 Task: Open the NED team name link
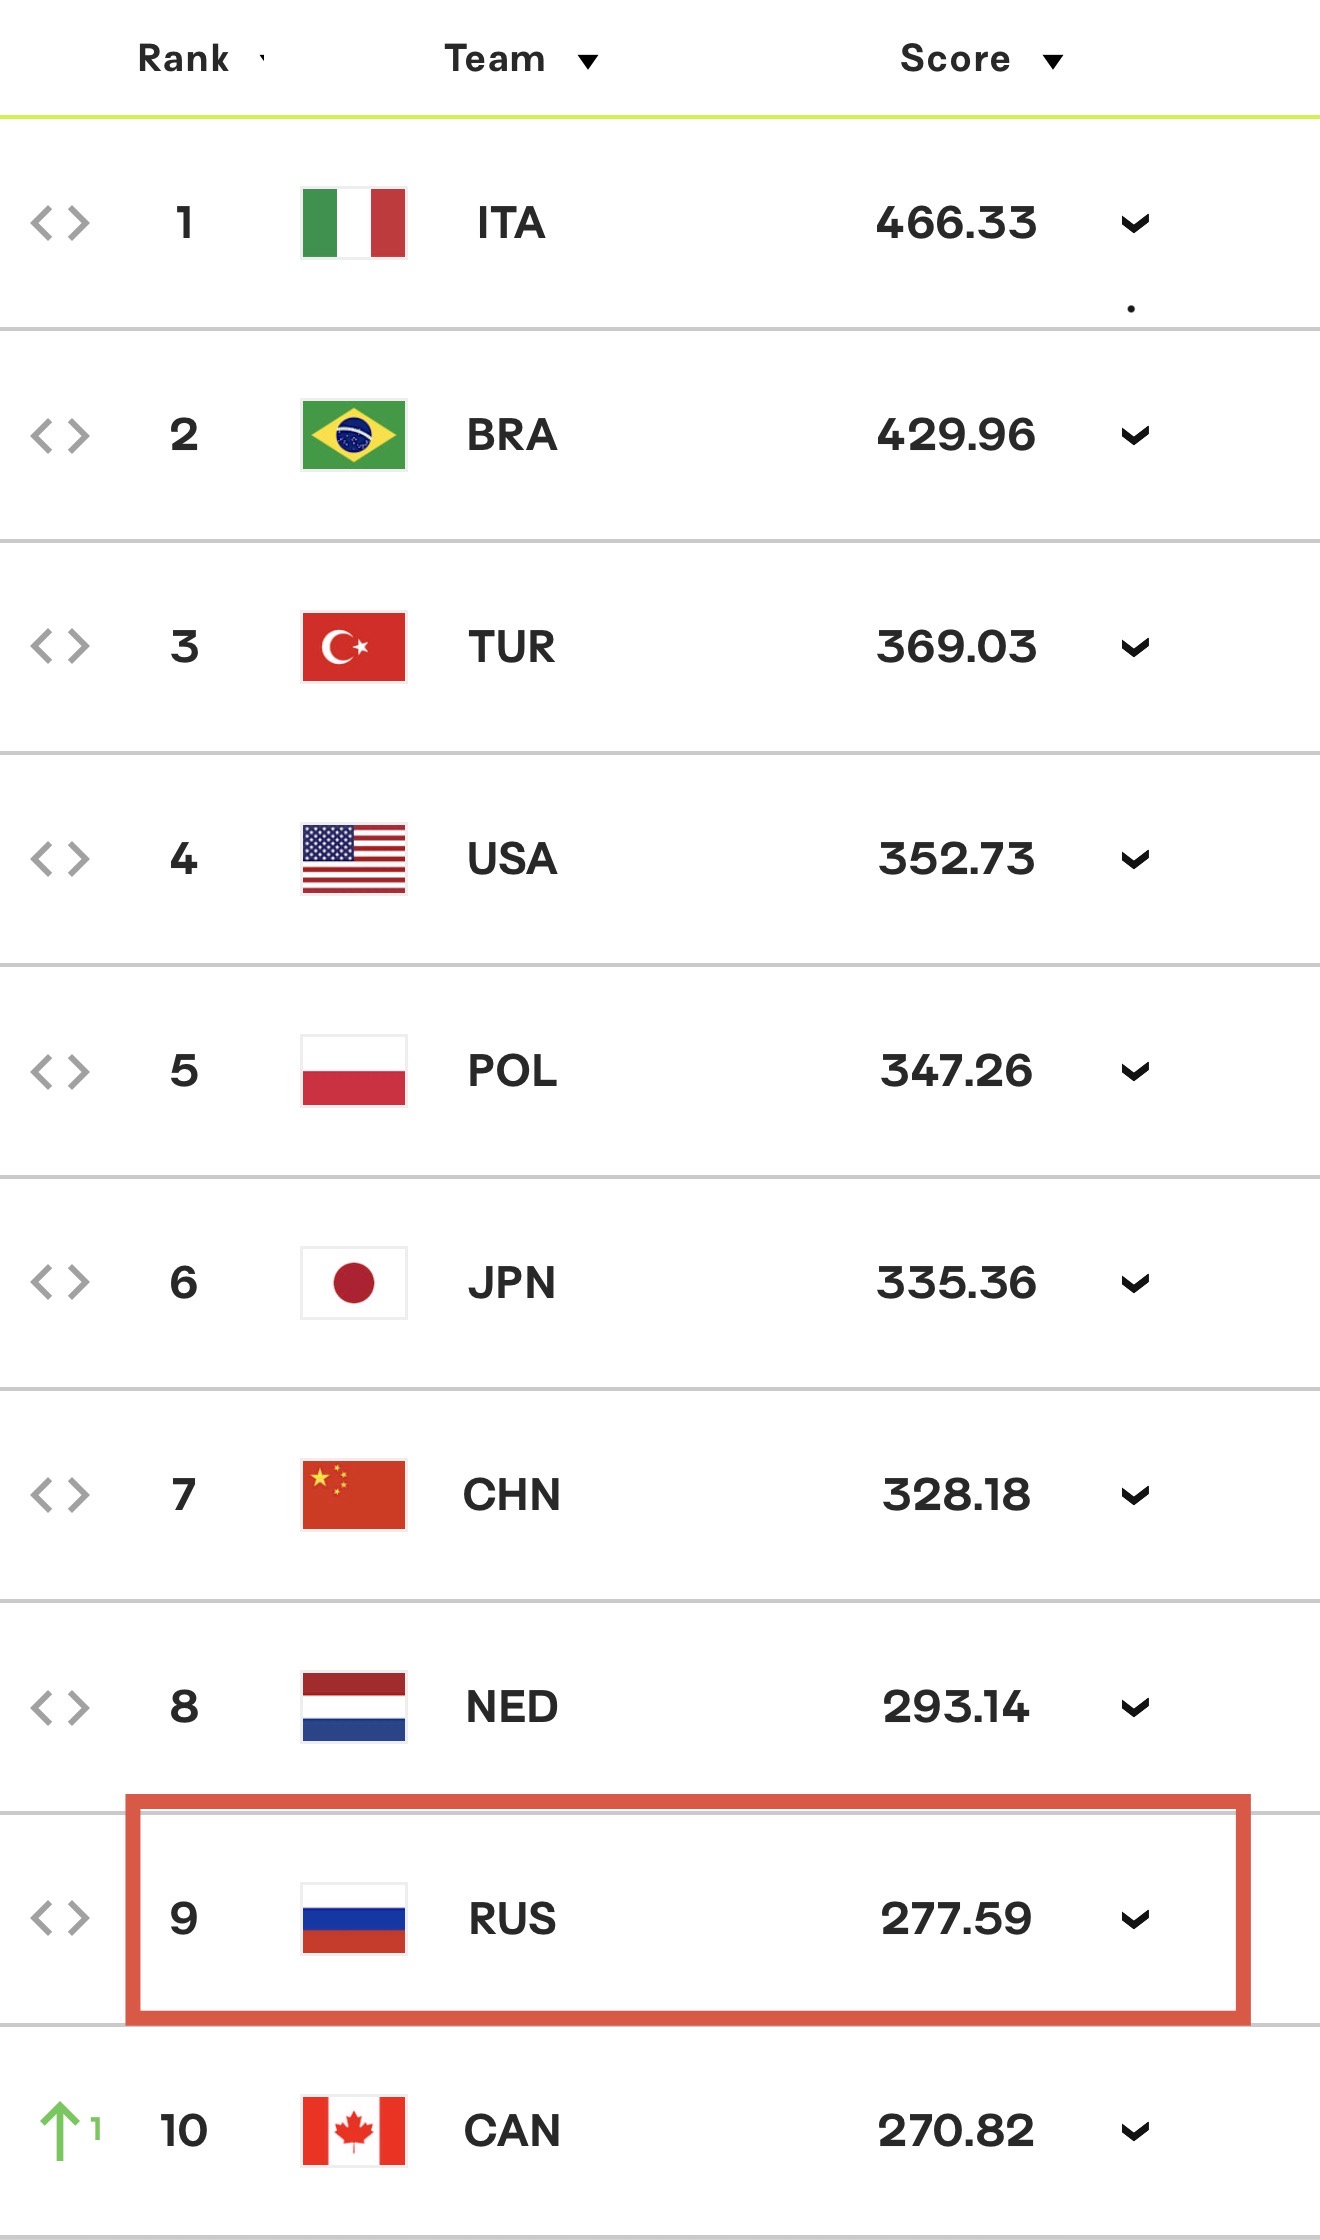(512, 1707)
